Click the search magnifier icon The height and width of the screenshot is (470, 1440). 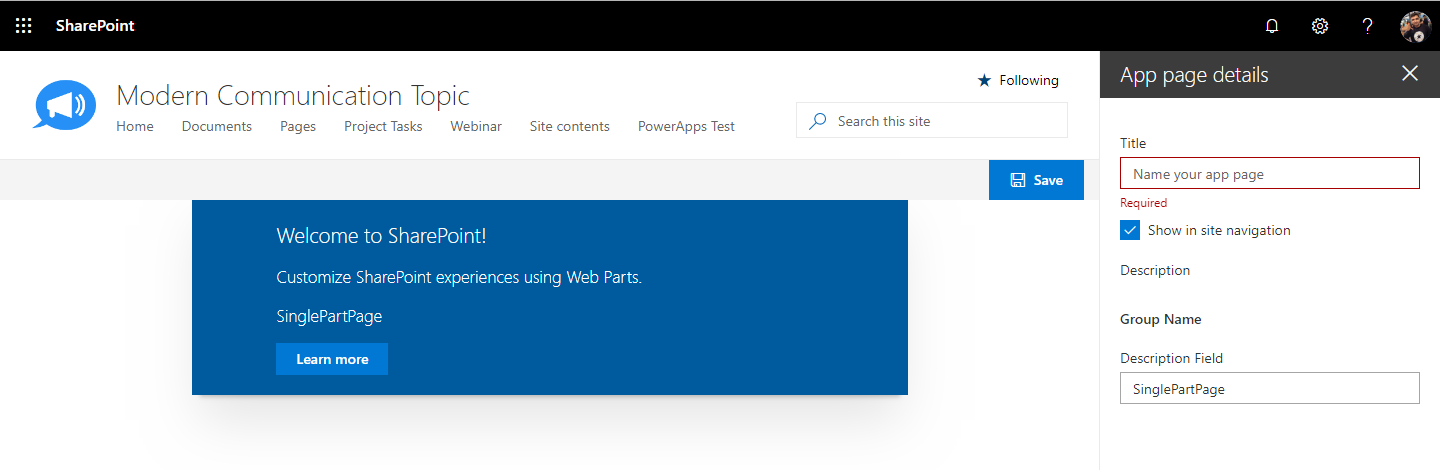coord(818,121)
